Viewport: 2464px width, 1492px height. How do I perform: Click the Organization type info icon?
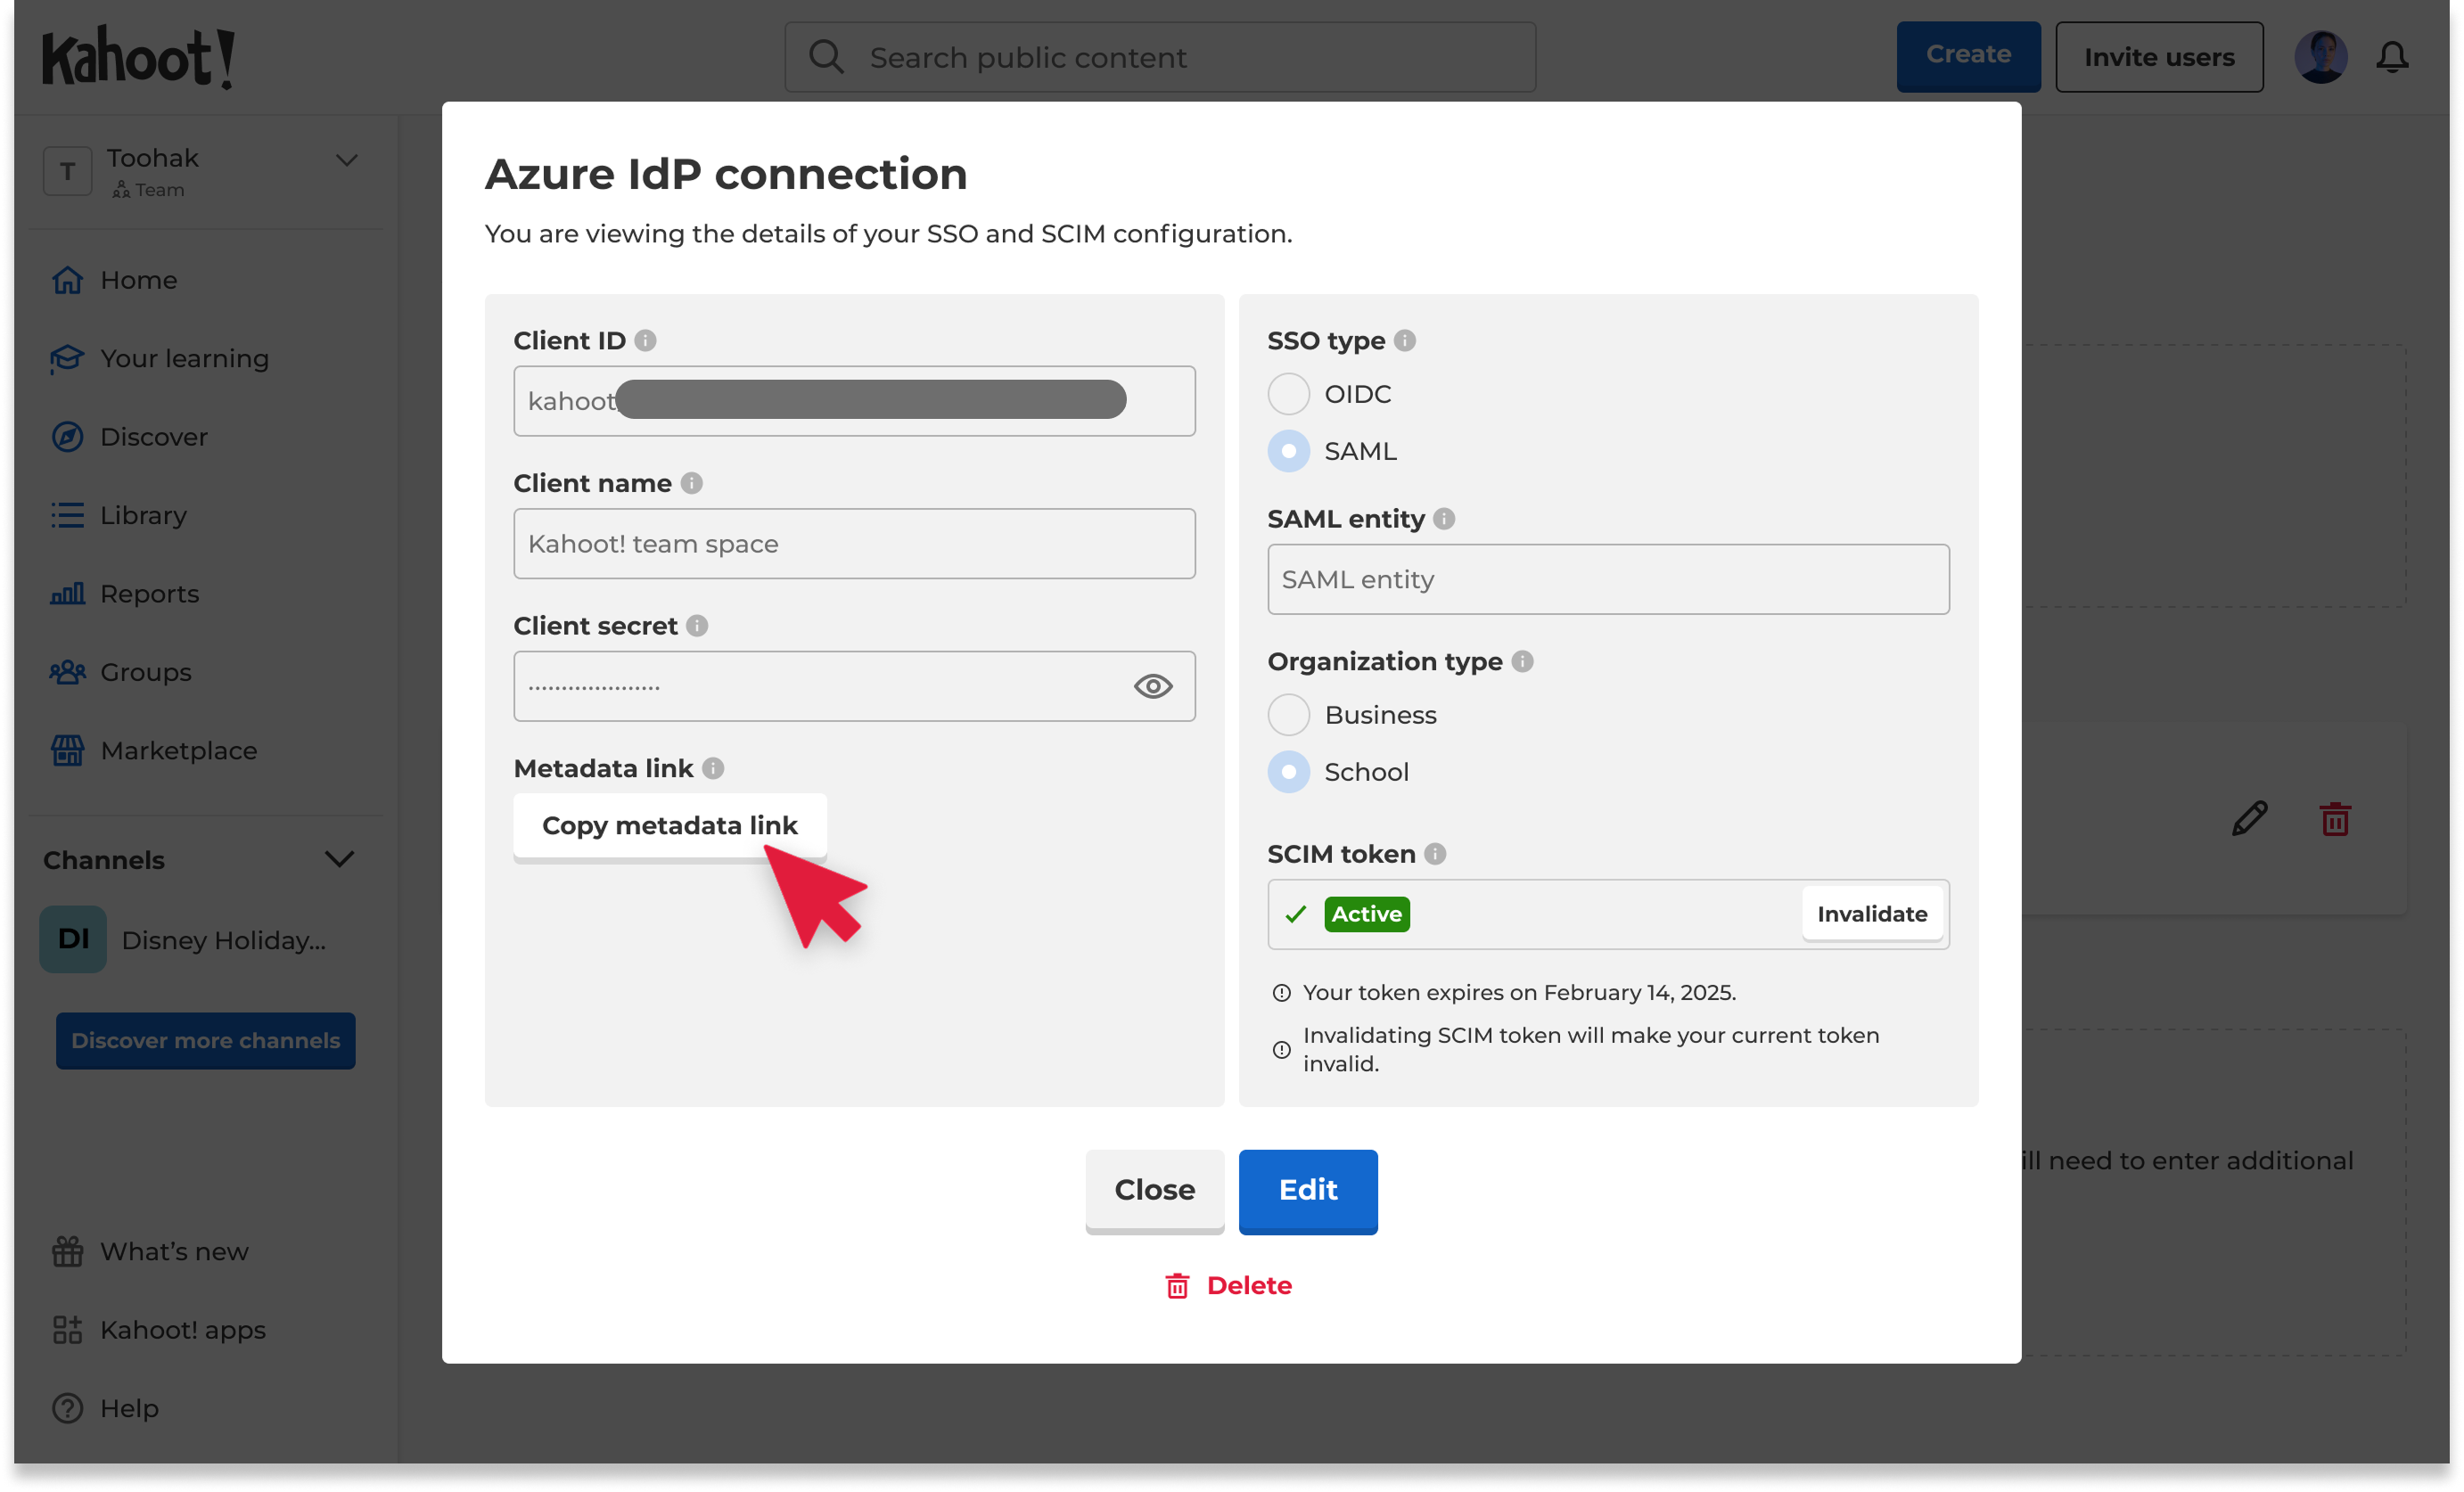[x=1523, y=662]
